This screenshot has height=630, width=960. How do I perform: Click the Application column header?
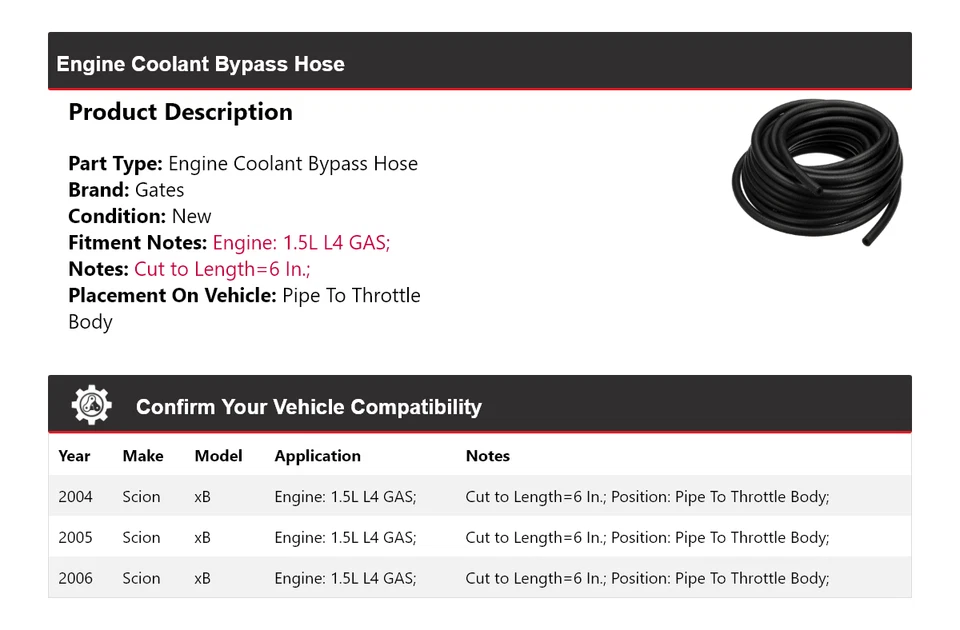pyautogui.click(x=317, y=456)
